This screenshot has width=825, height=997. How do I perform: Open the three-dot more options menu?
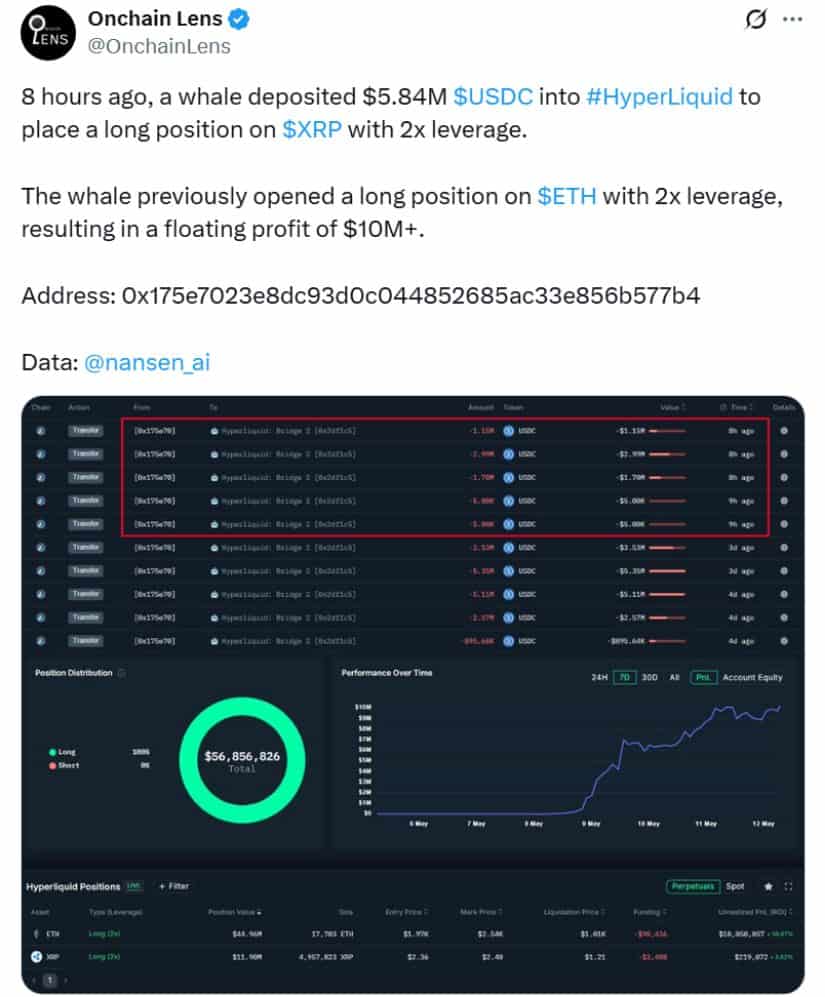[x=792, y=19]
